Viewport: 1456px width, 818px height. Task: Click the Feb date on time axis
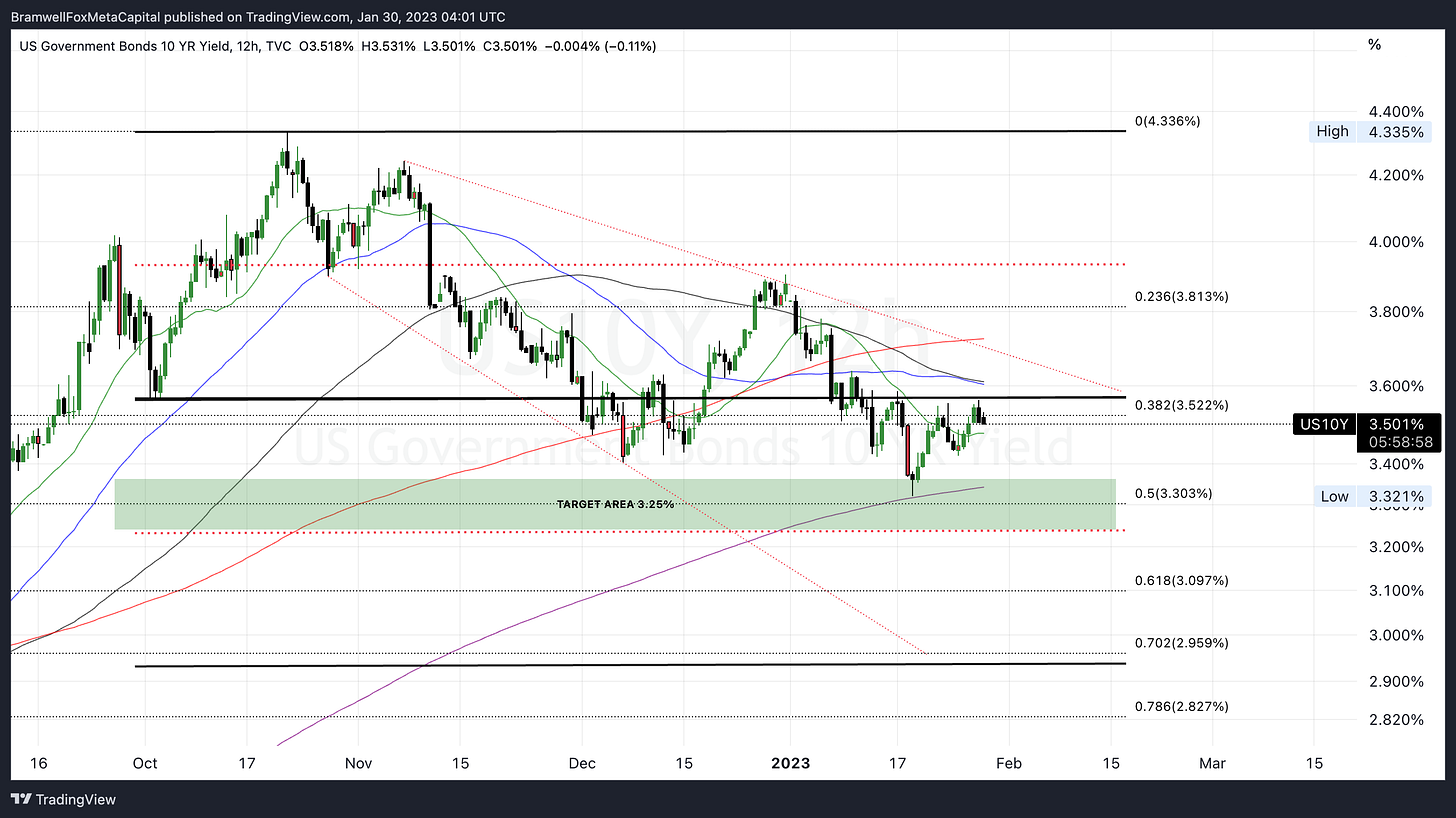click(1010, 763)
